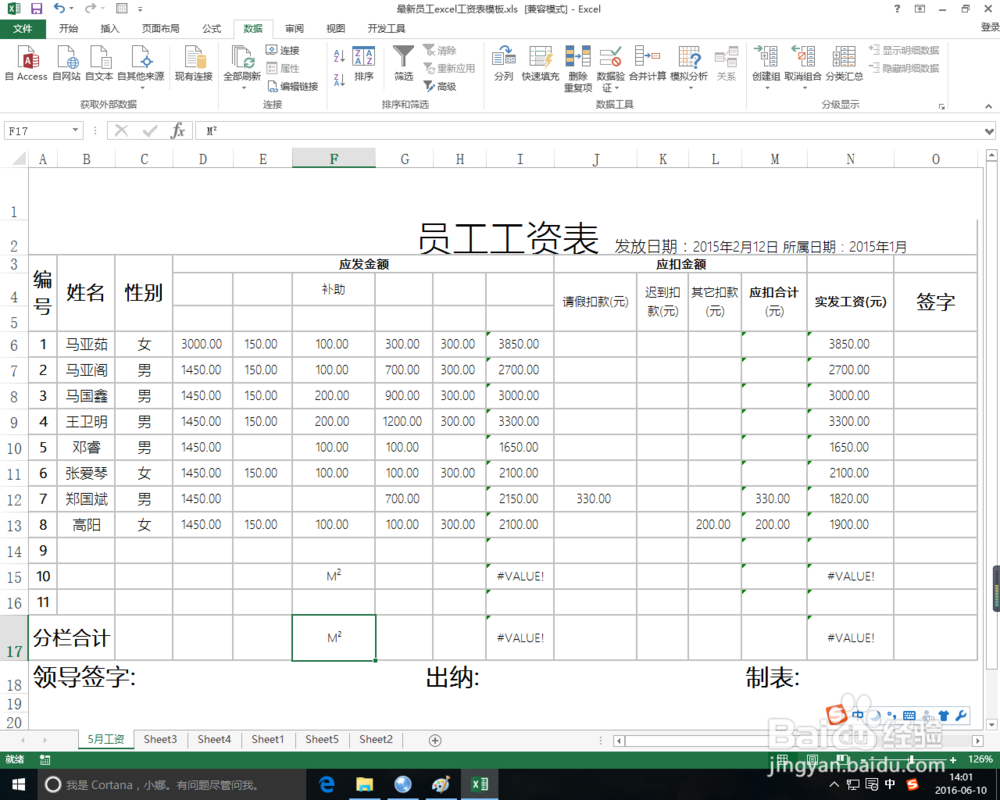Open Group (创建组) command
Image resolution: width=1000 pixels, height=800 pixels.
click(766, 66)
